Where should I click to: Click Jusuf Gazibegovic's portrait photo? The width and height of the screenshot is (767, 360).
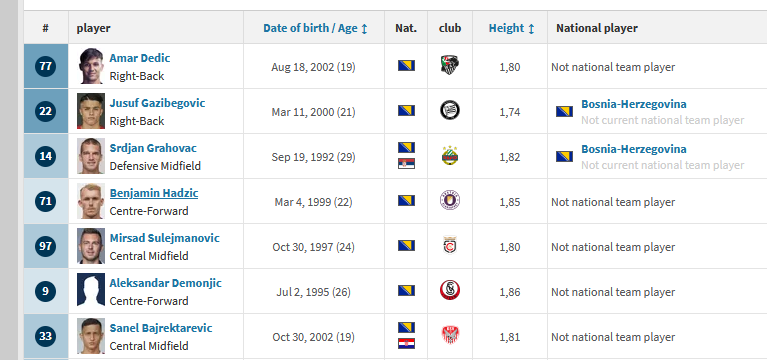91,111
